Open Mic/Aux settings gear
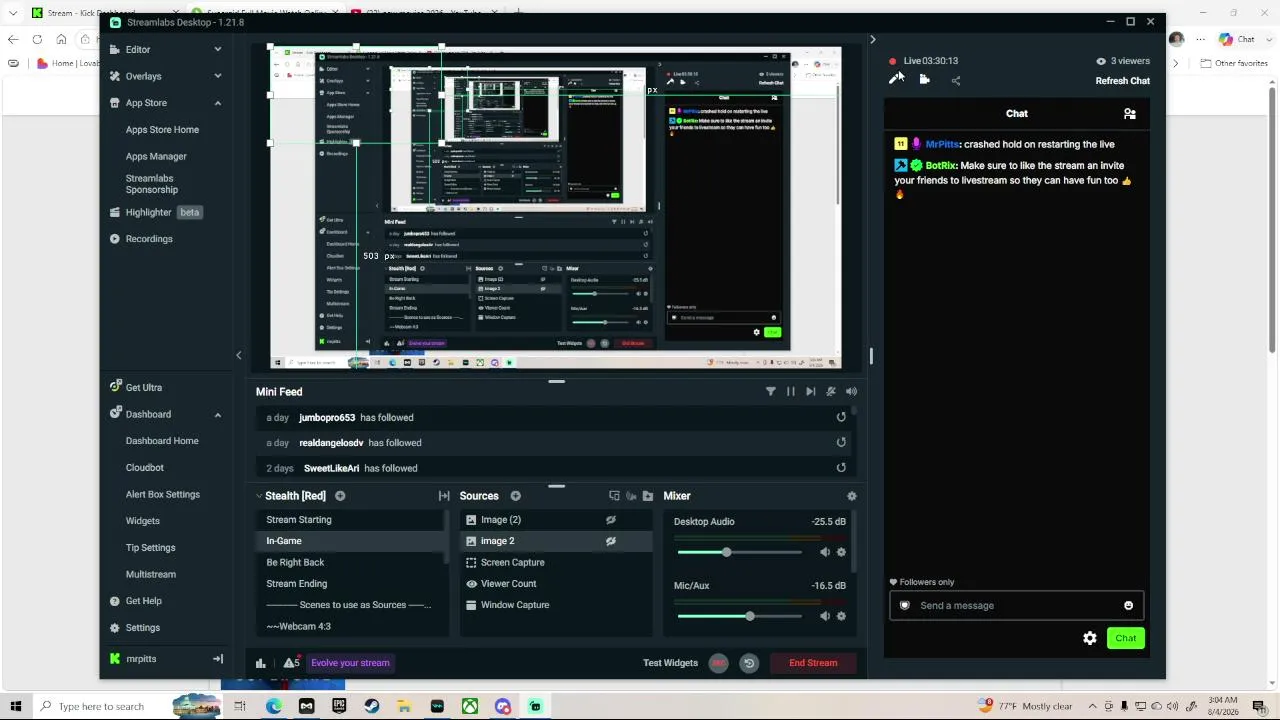Viewport: 1280px width, 720px height. pos(841,616)
